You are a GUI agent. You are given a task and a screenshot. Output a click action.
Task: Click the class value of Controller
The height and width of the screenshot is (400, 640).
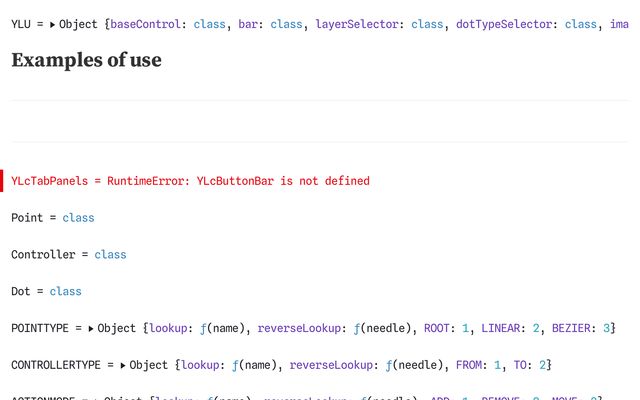pyautogui.click(x=110, y=255)
